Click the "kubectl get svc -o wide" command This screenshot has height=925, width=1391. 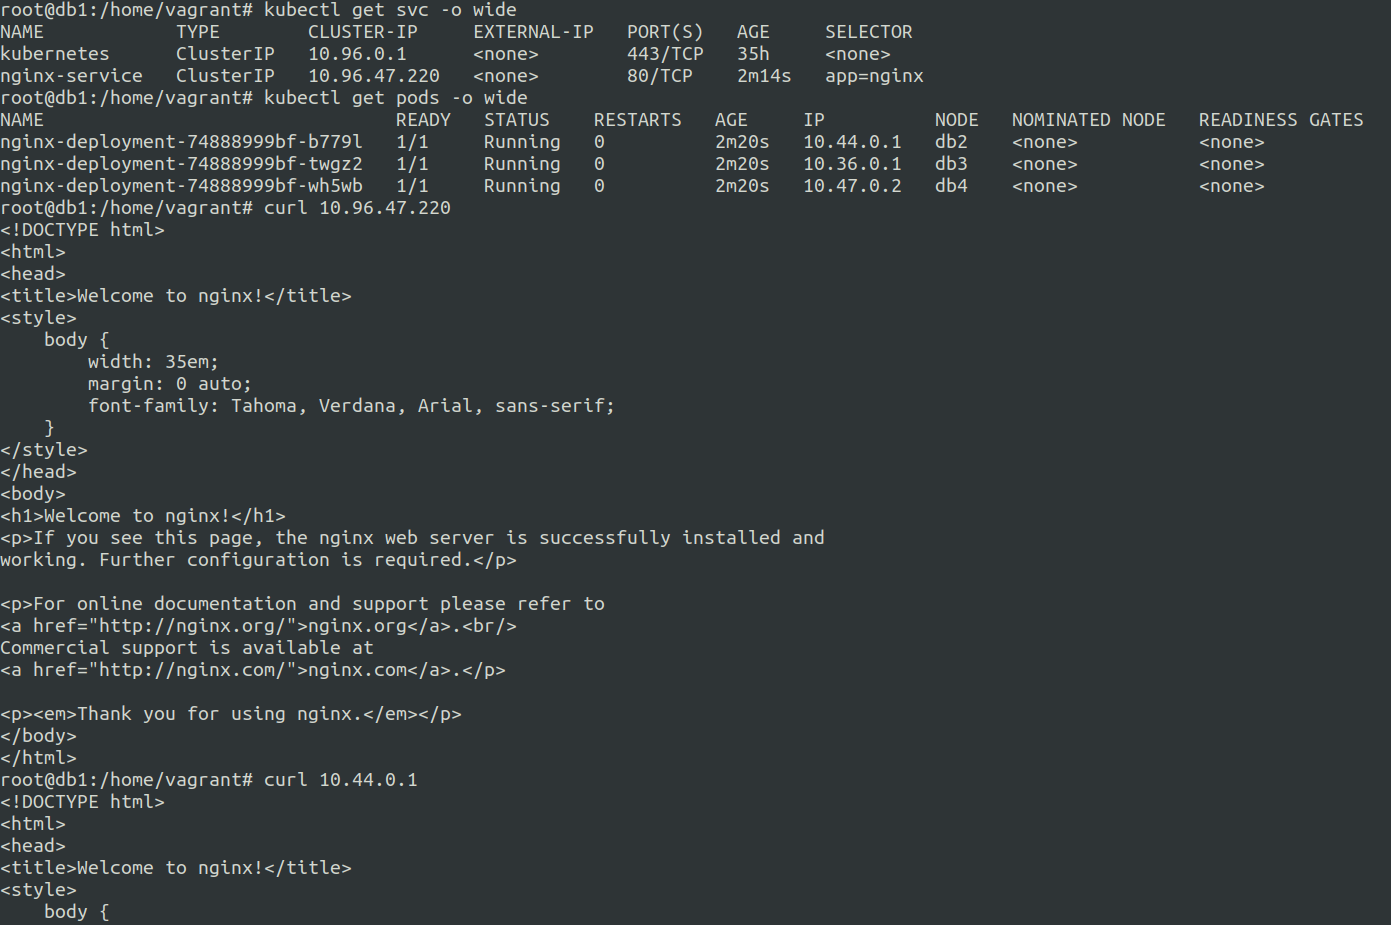coord(390,10)
